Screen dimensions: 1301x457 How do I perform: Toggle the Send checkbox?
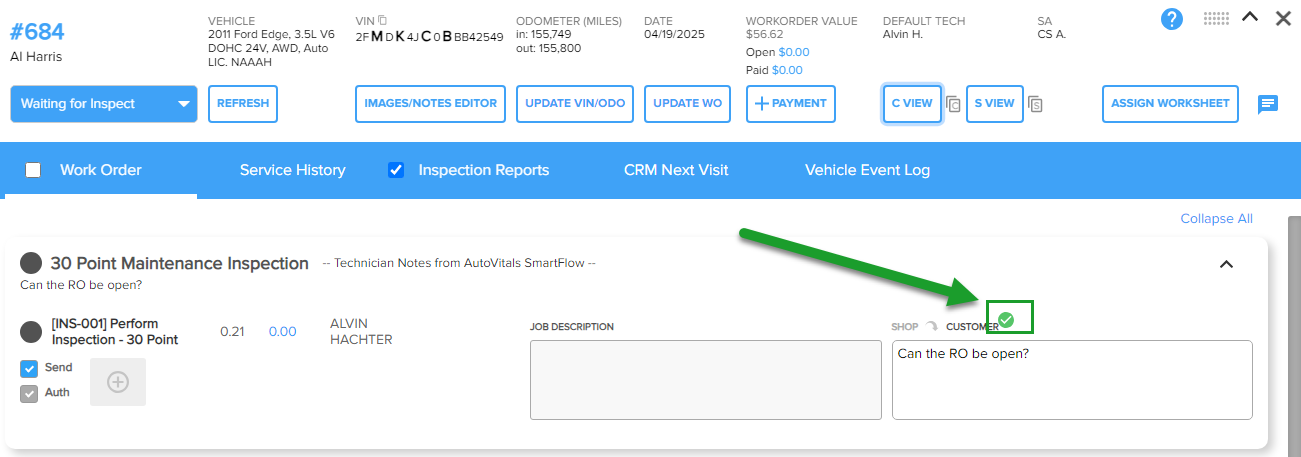click(x=29, y=368)
